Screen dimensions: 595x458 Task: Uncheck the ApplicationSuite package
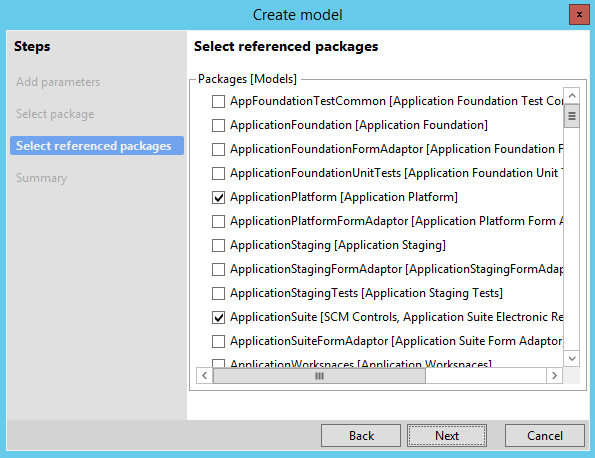tap(218, 317)
